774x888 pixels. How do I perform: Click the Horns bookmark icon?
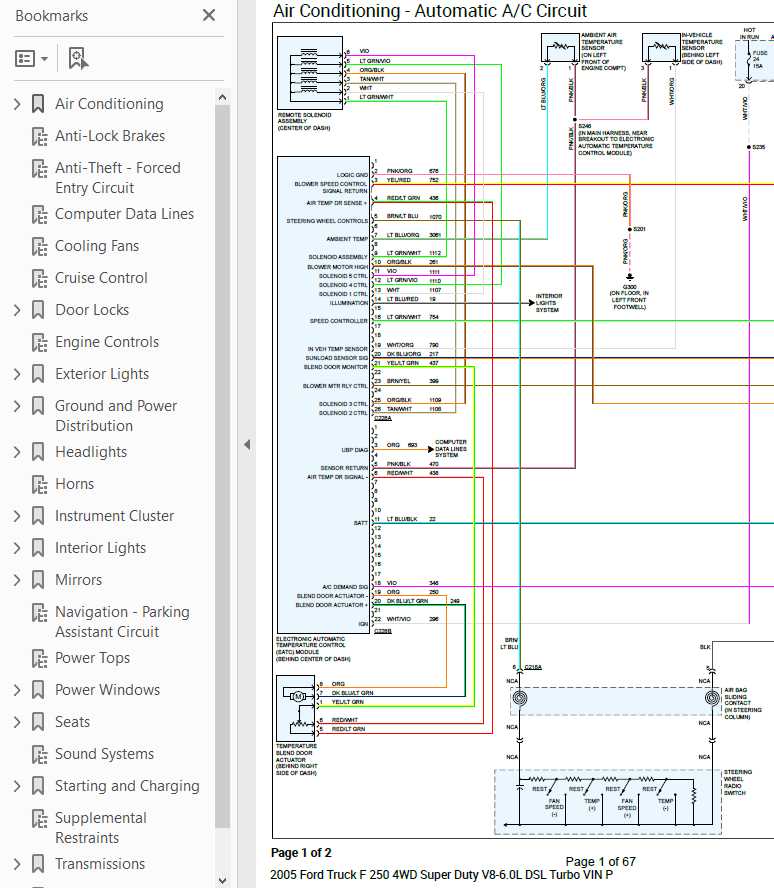[x=39, y=484]
